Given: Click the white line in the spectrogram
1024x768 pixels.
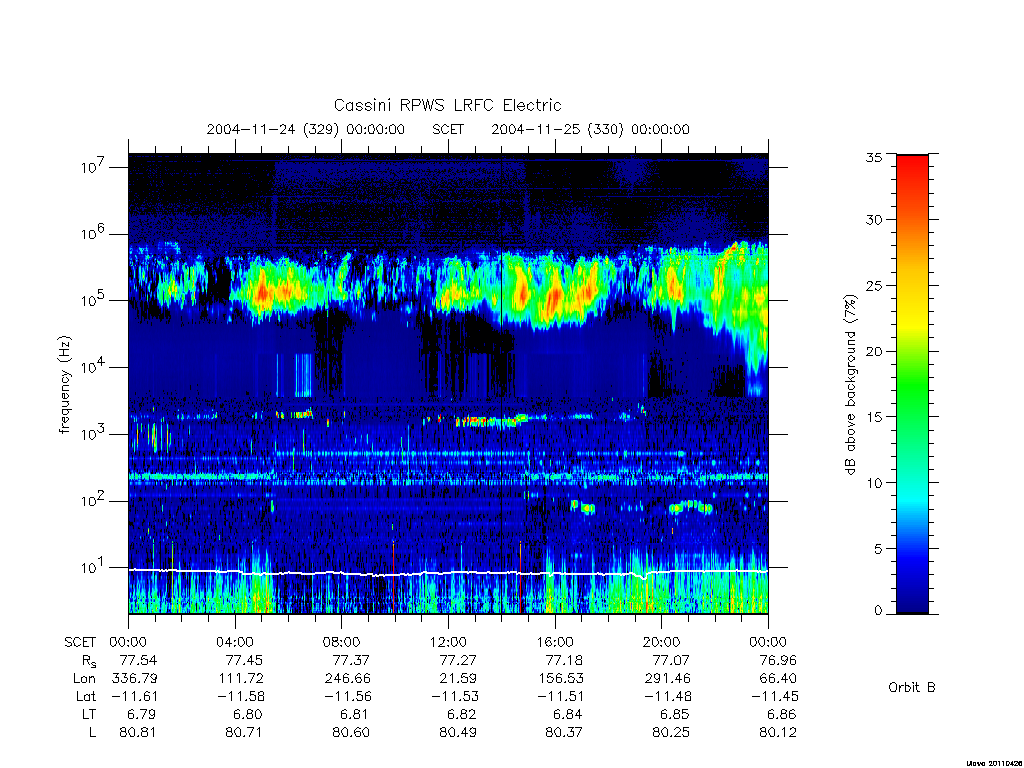Looking at the screenshot, I should click(448, 573).
